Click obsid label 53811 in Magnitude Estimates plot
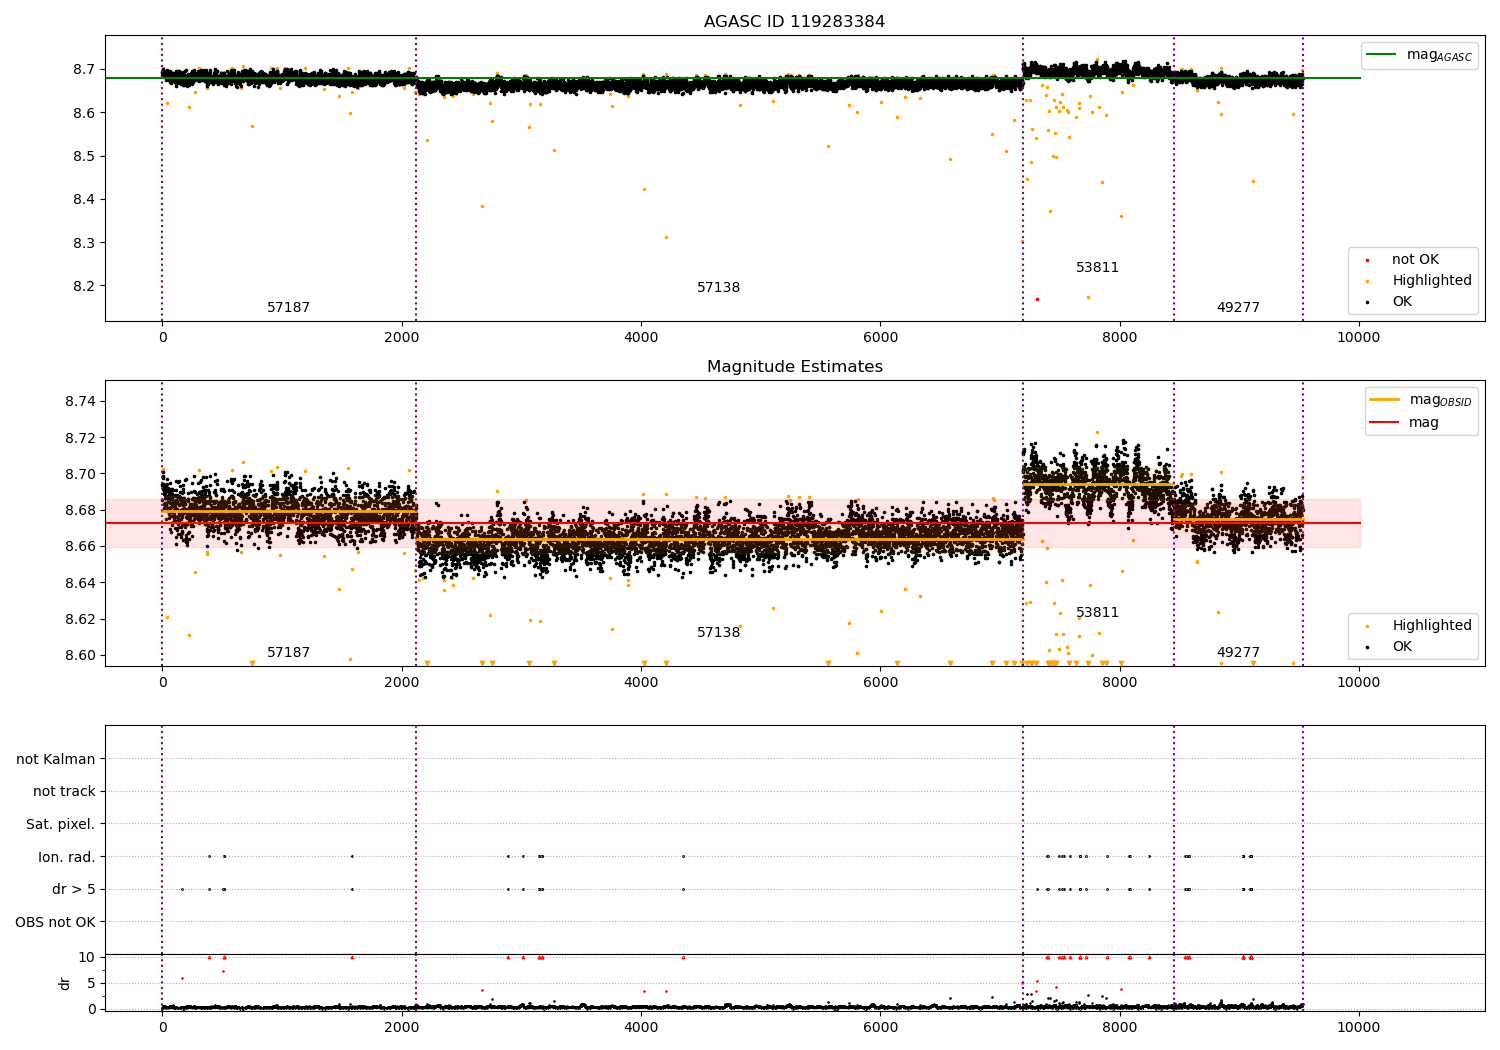 point(1097,613)
